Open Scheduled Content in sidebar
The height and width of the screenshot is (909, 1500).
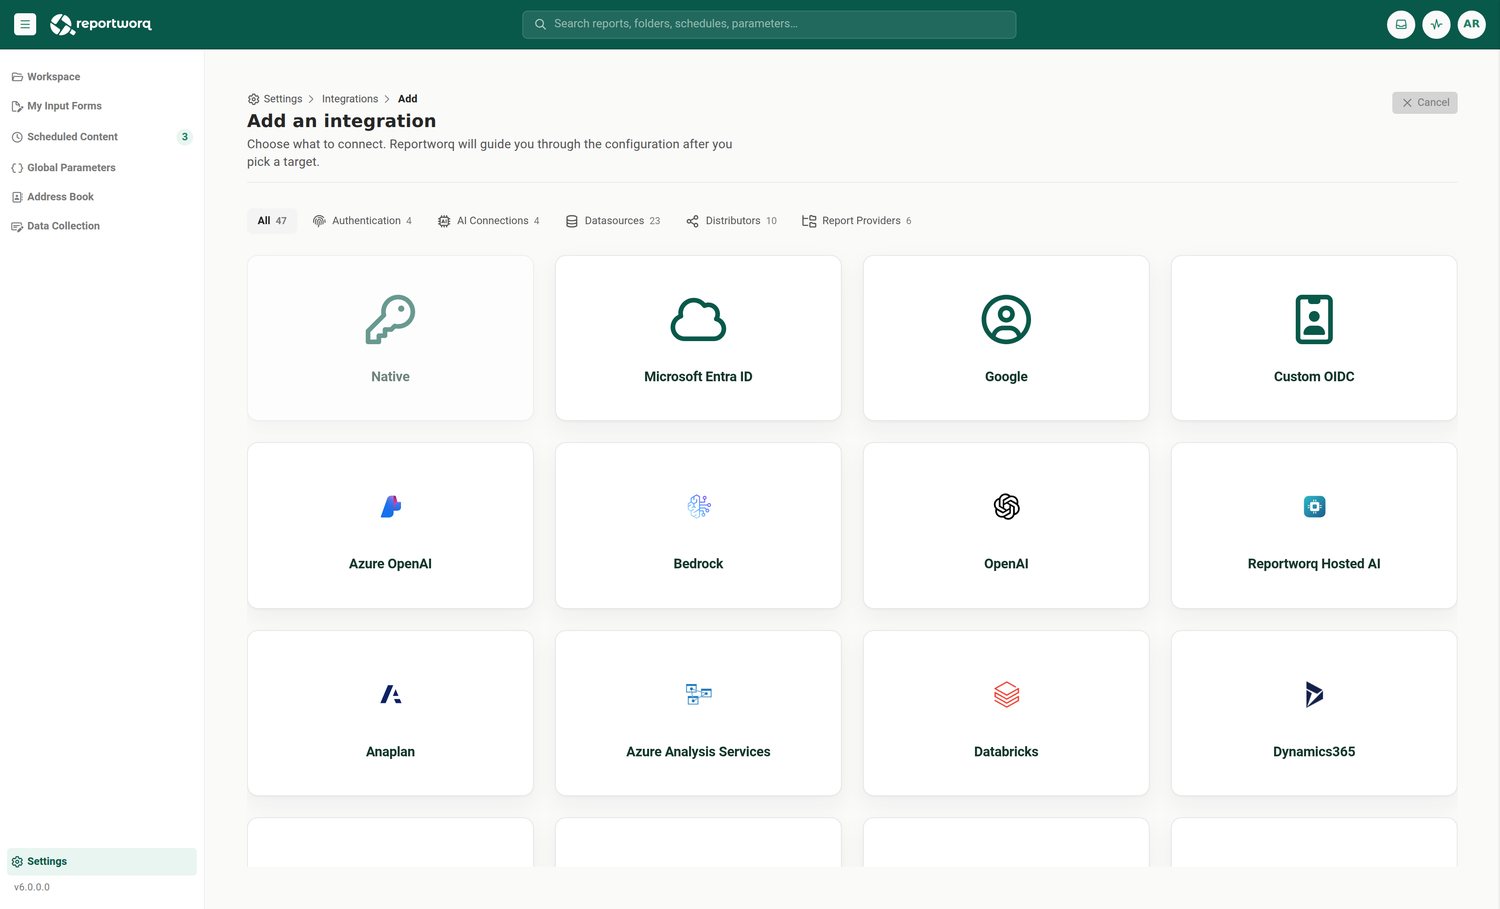point(102,137)
